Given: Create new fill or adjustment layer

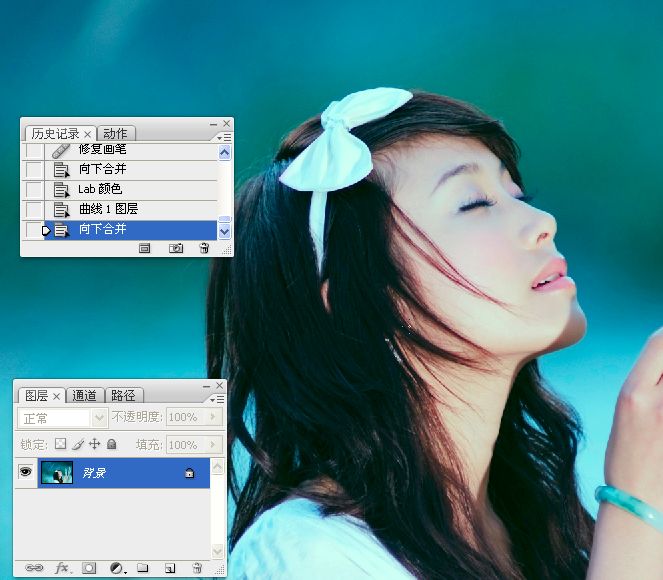Looking at the screenshot, I should 116,568.
